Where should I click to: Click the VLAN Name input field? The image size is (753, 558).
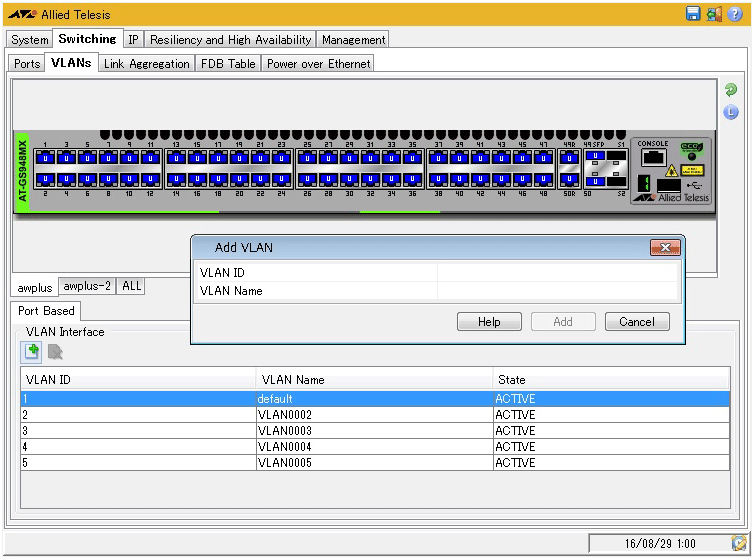[558, 291]
